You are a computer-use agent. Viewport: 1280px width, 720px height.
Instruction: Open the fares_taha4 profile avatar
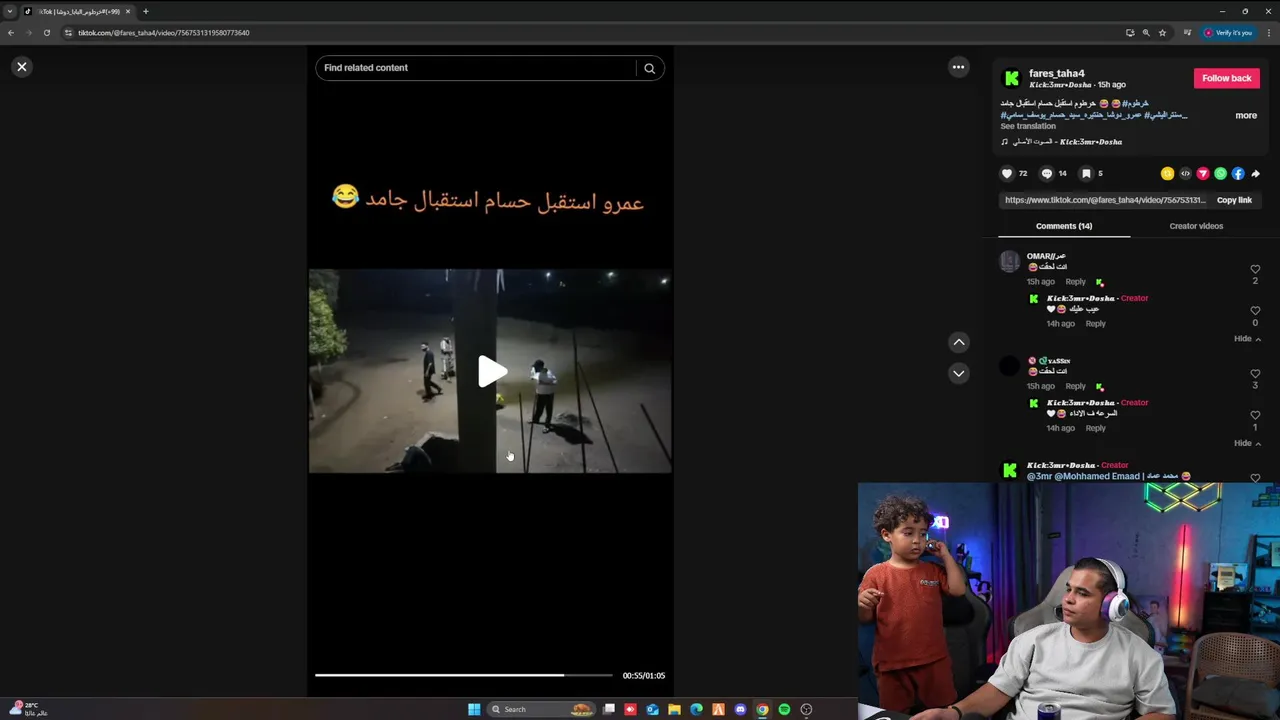[x=1011, y=78]
